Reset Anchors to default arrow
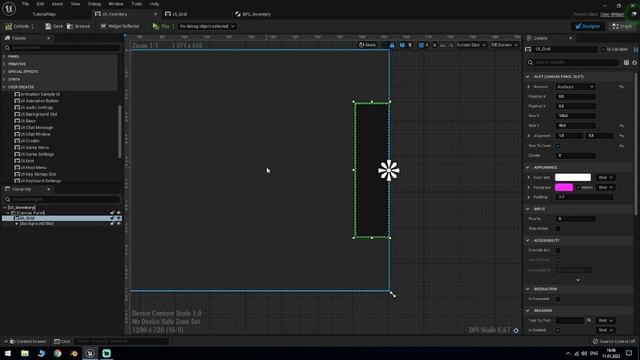Image resolution: width=640 pixels, height=360 pixels. 621,87
